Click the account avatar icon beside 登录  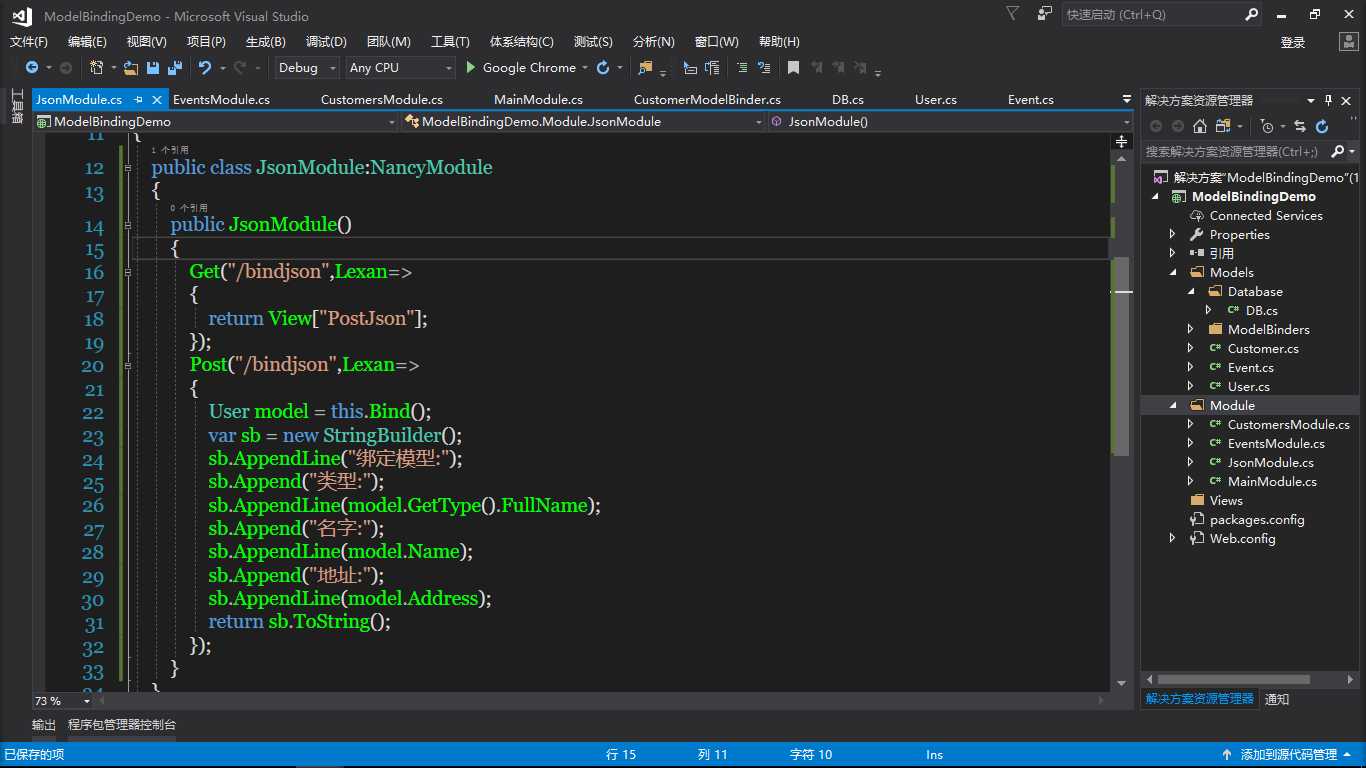point(1348,41)
